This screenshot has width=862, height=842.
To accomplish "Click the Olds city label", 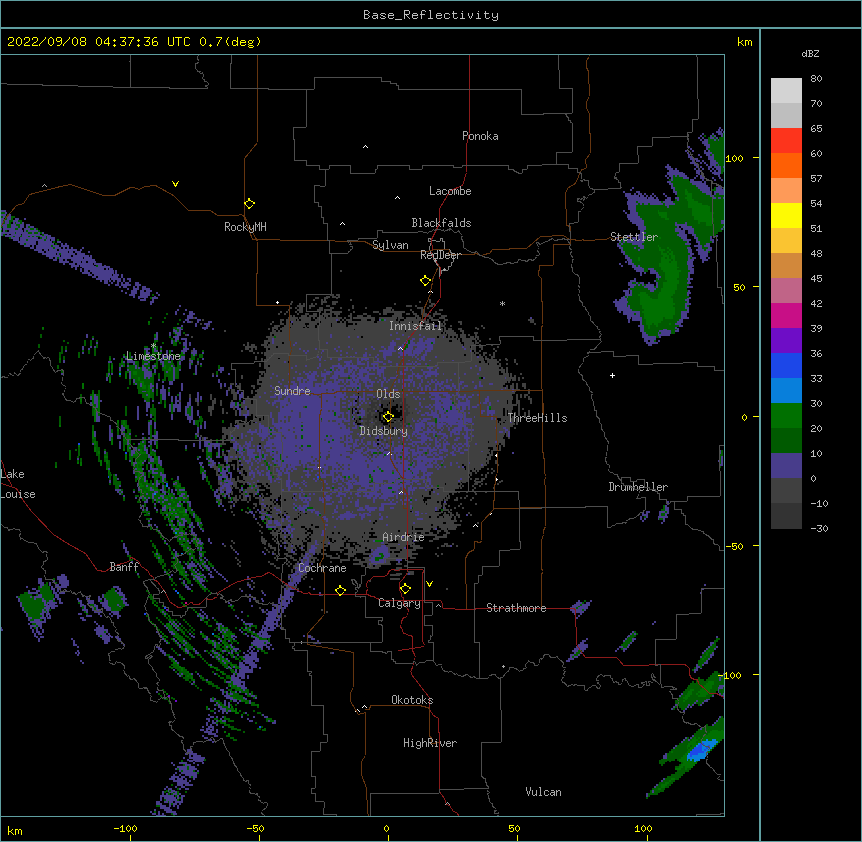I will click(388, 394).
